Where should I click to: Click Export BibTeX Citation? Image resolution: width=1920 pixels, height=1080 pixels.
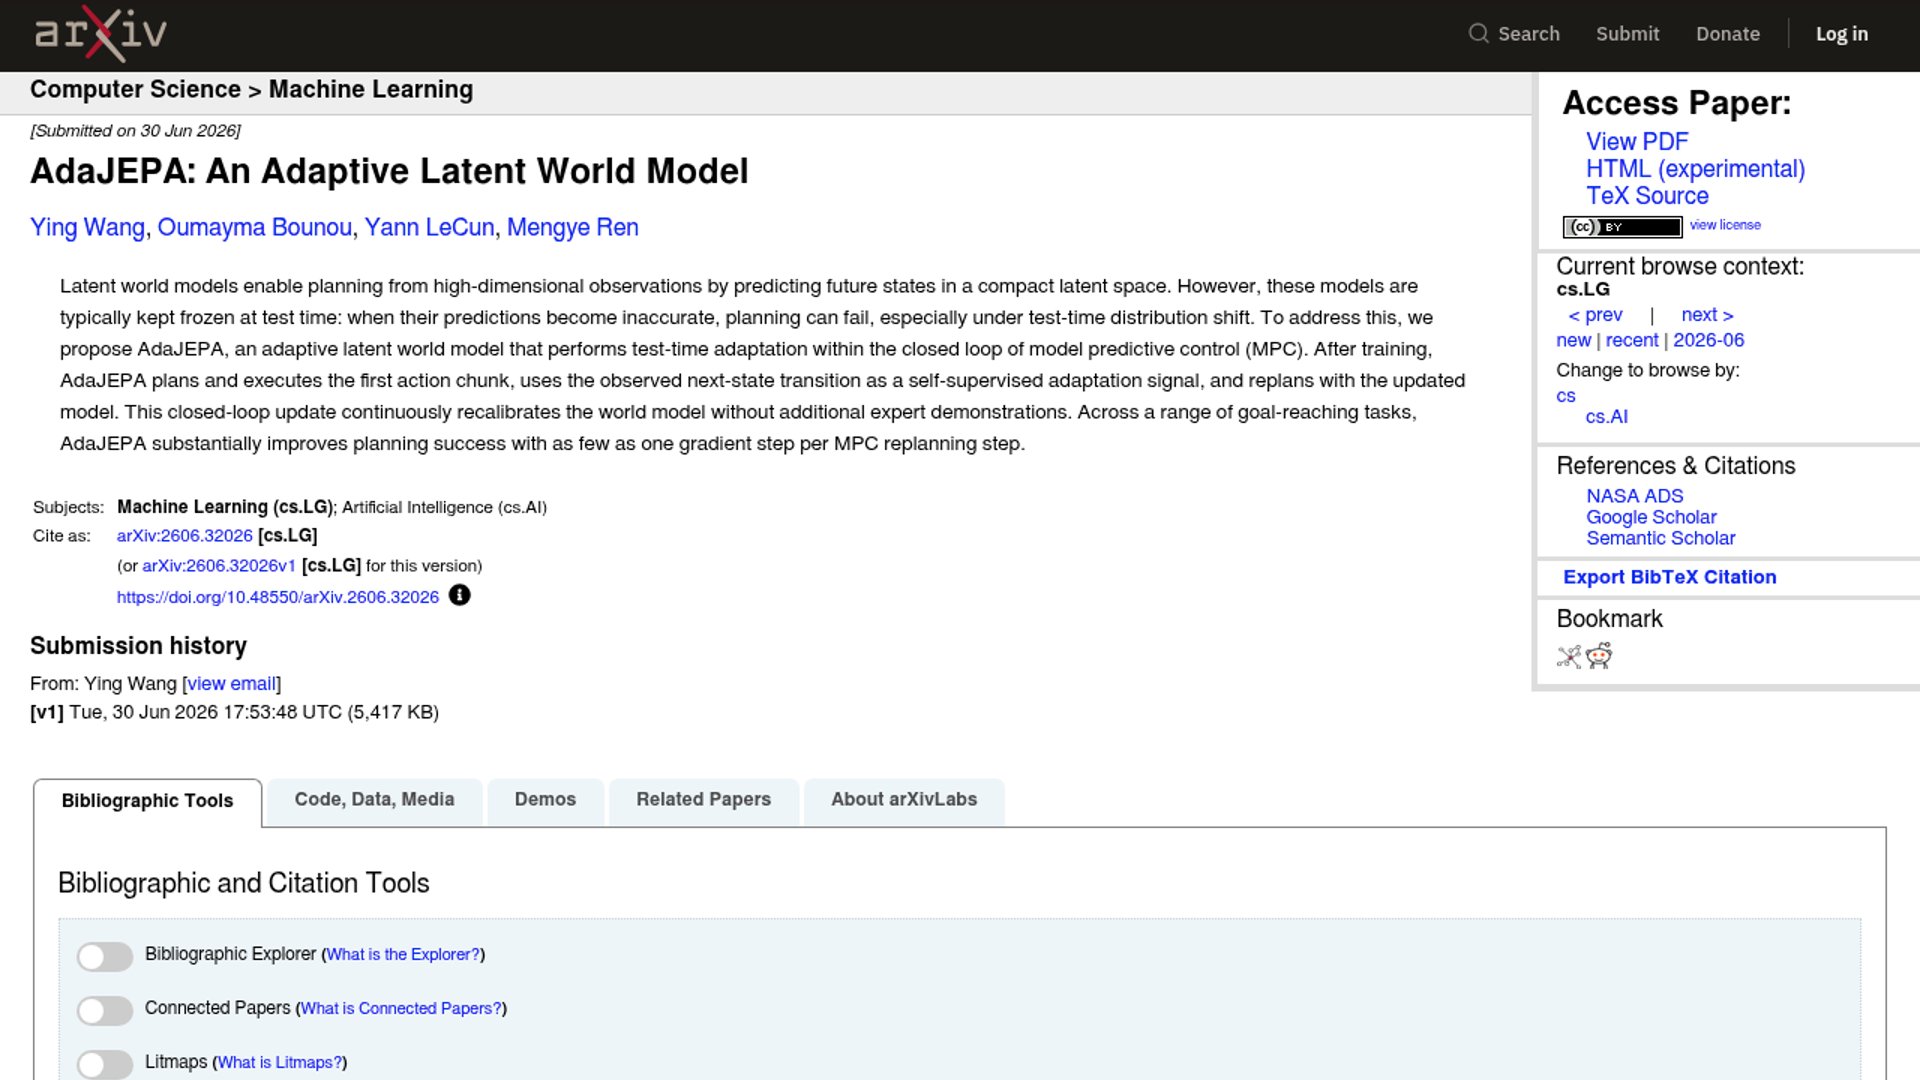[x=1669, y=577]
